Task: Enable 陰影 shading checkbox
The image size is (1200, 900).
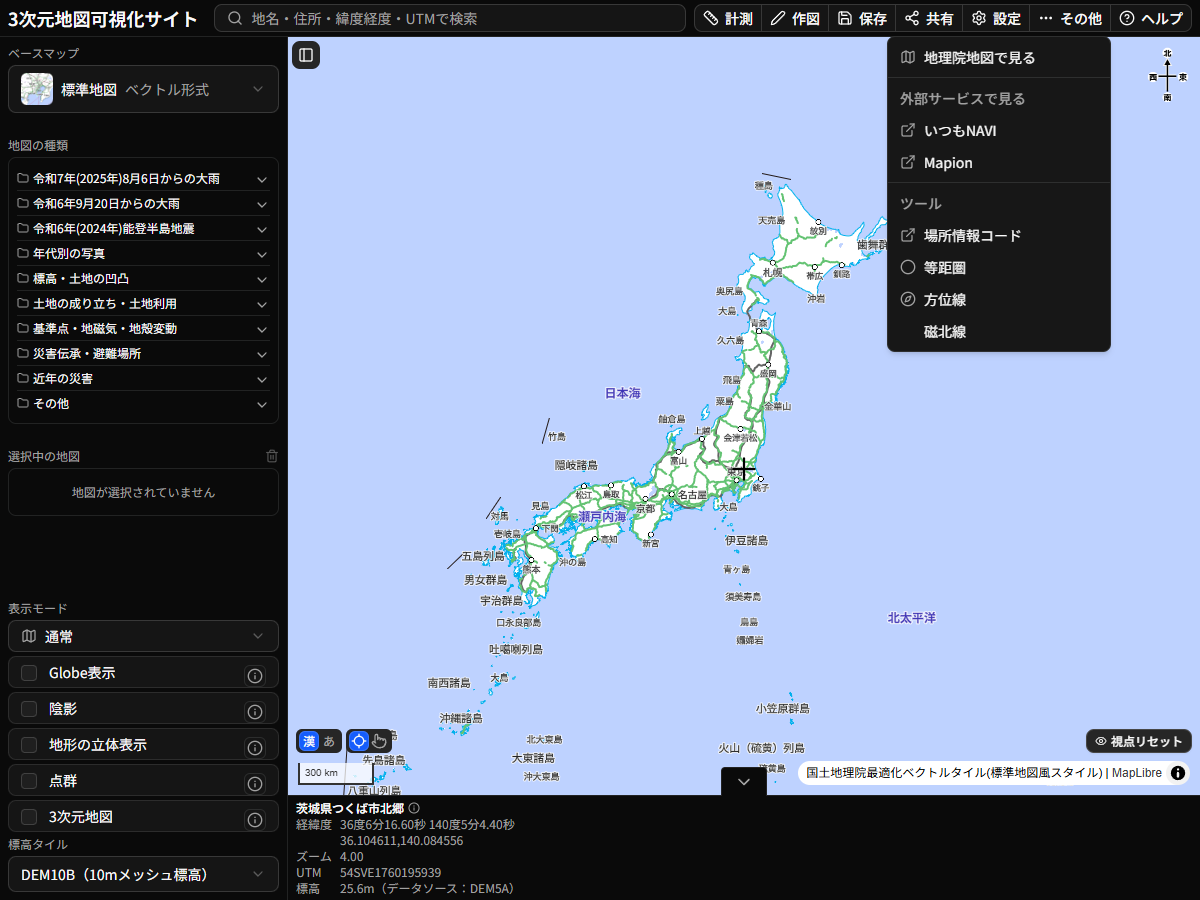Action: pyautogui.click(x=29, y=709)
